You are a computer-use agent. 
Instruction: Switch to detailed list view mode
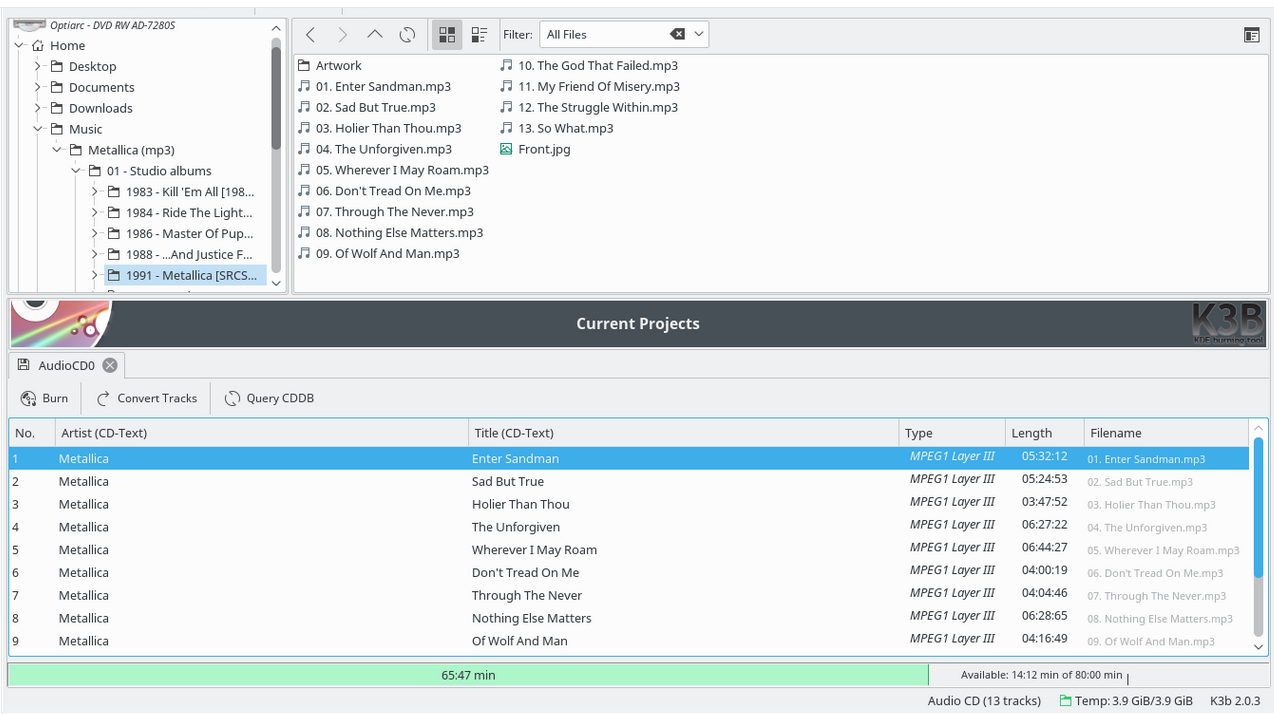tap(479, 35)
